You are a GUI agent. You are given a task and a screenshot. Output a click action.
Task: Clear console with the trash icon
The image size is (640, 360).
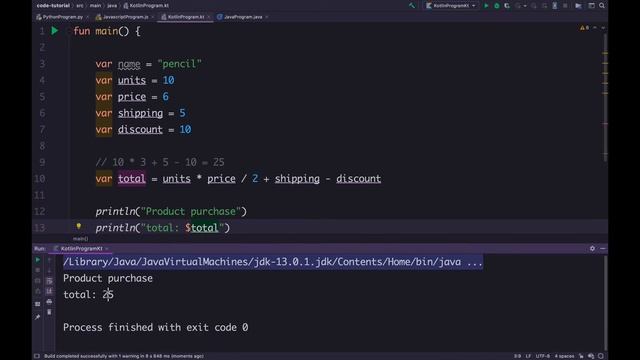click(49, 312)
